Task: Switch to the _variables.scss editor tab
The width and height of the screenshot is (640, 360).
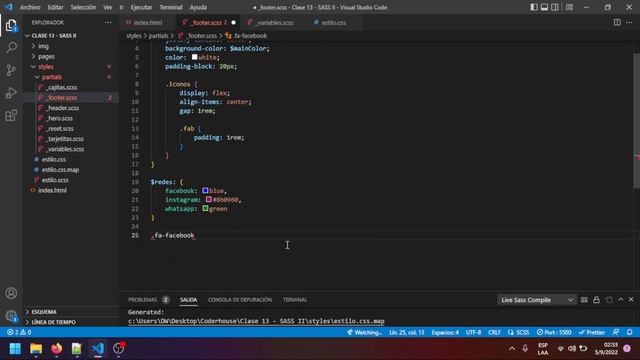Action: (275, 22)
